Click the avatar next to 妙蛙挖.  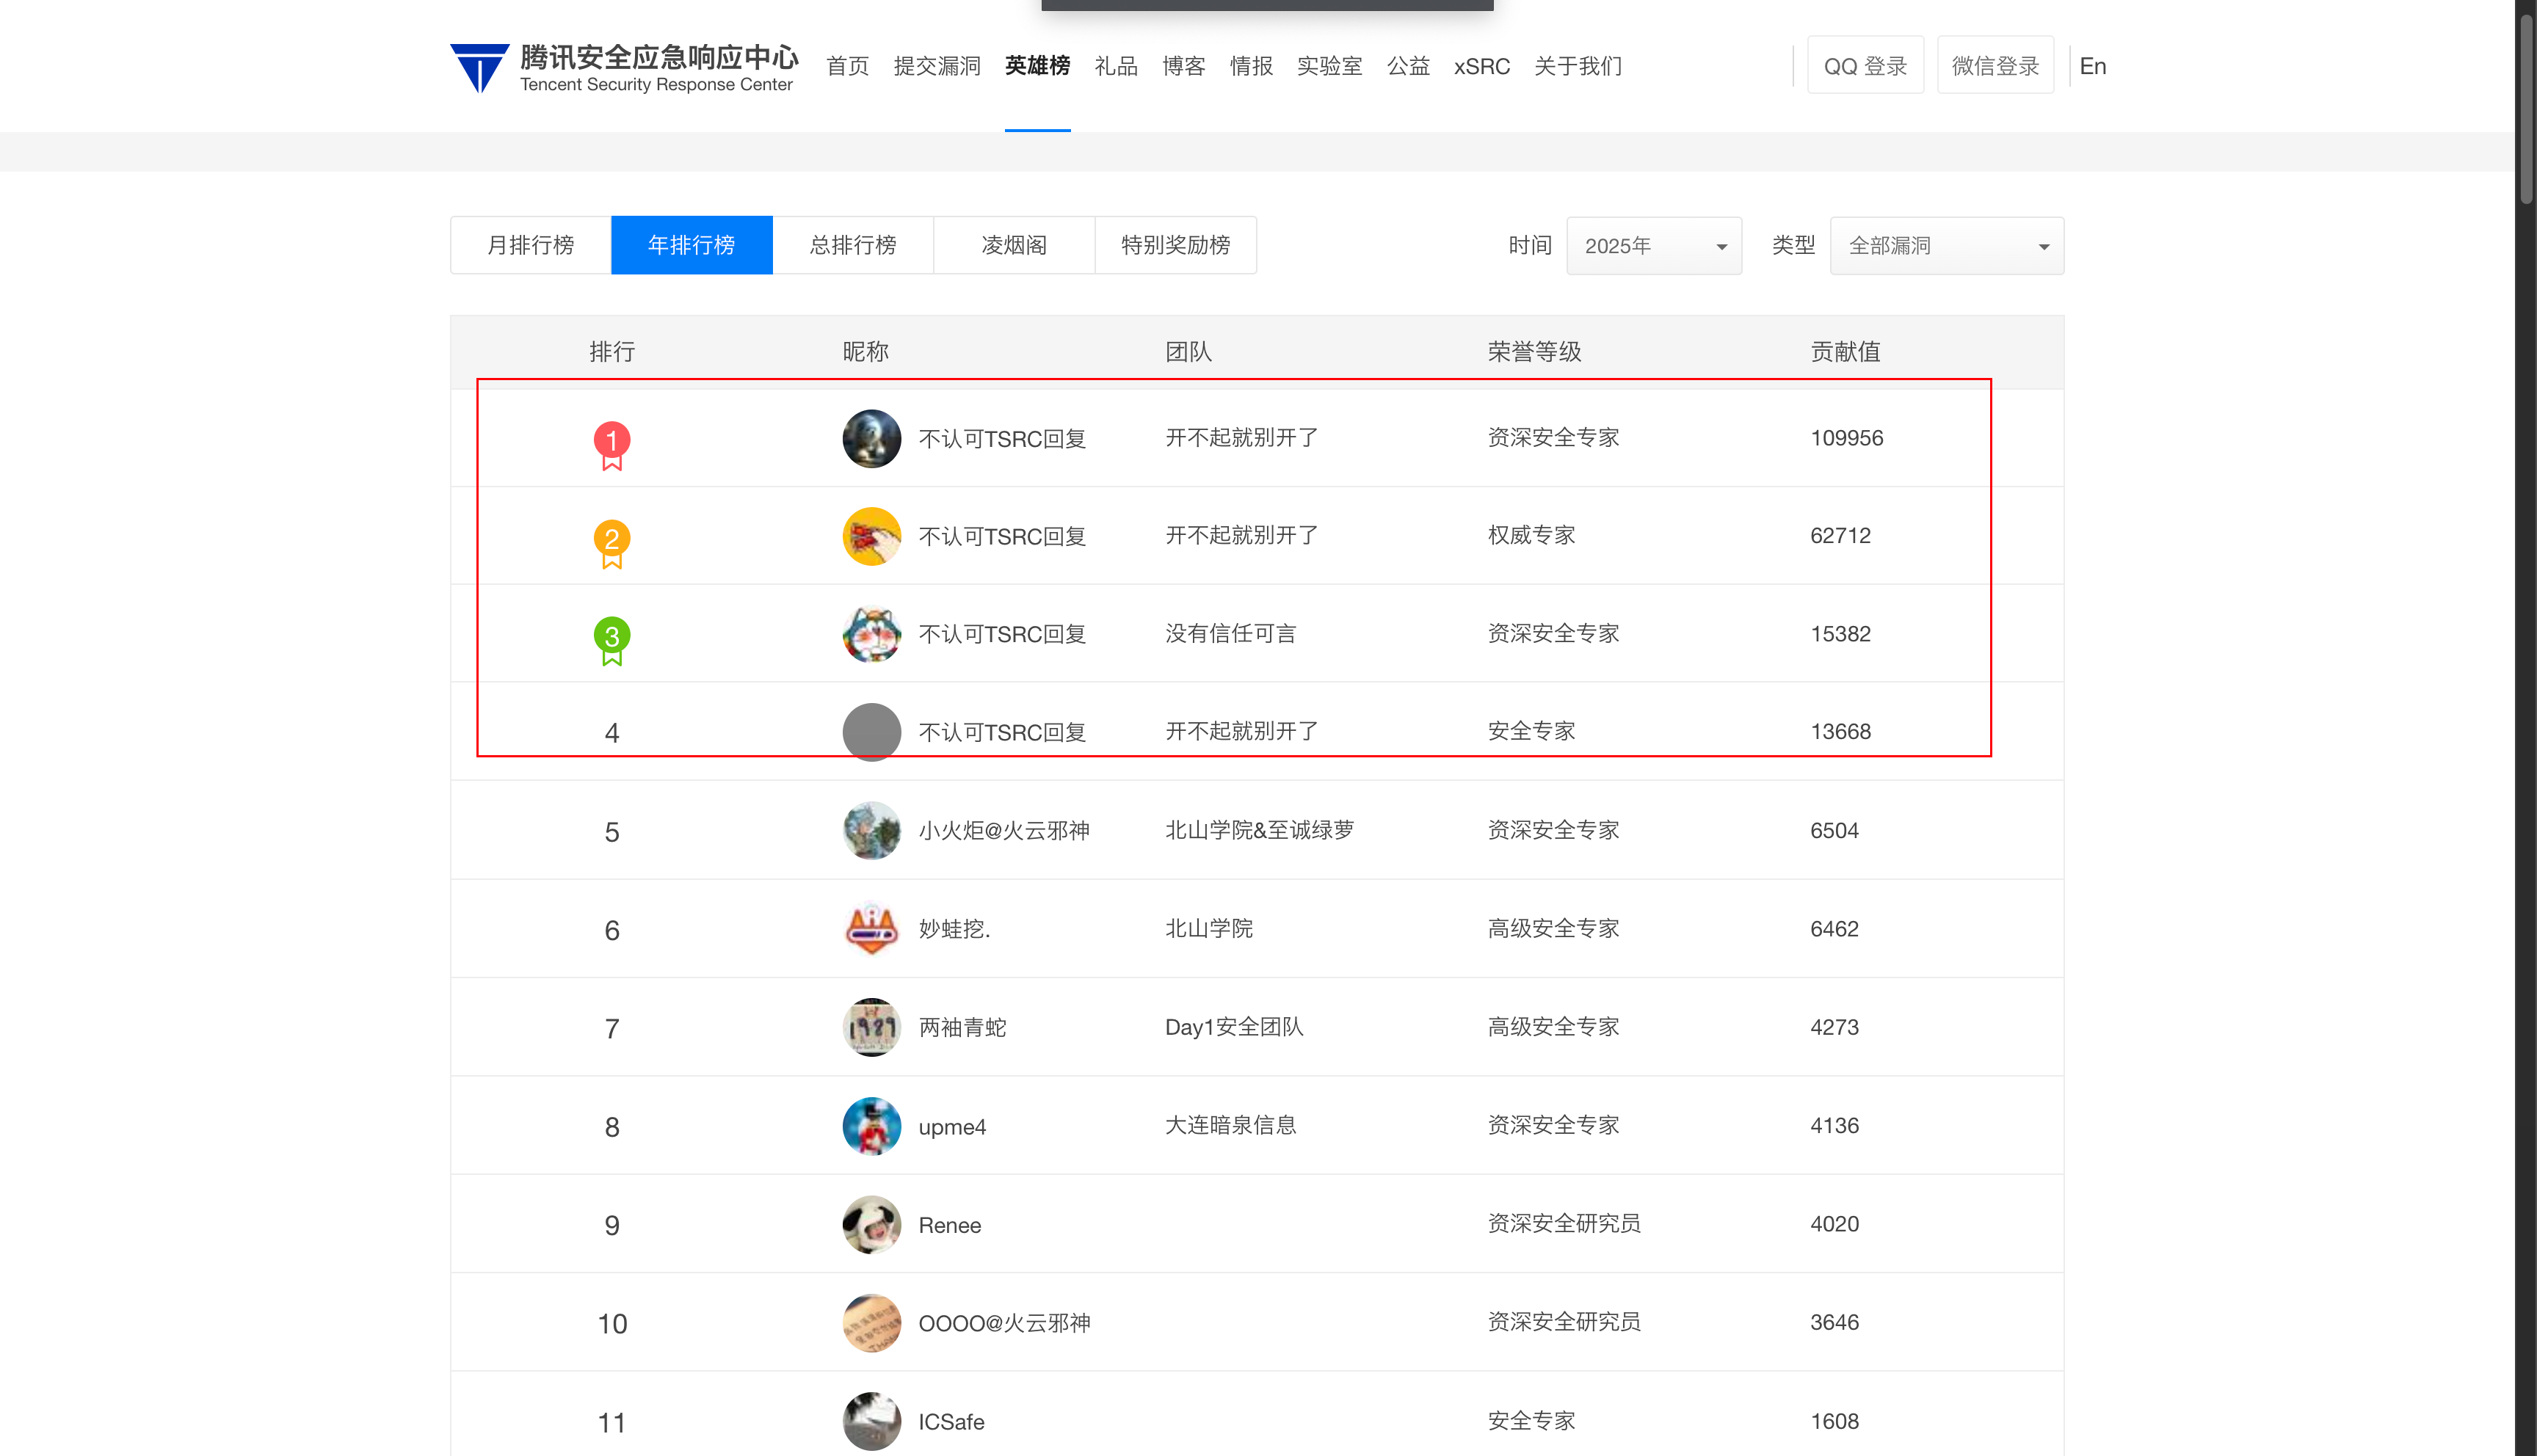[x=871, y=928]
